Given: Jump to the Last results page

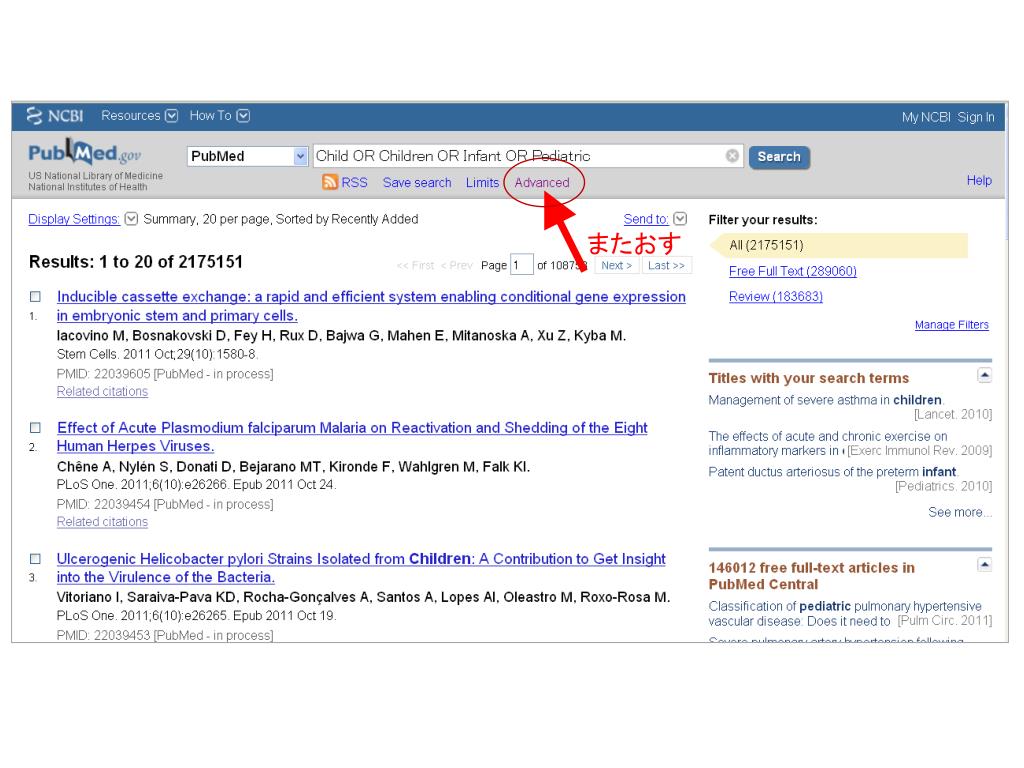Looking at the screenshot, I should pos(666,265).
